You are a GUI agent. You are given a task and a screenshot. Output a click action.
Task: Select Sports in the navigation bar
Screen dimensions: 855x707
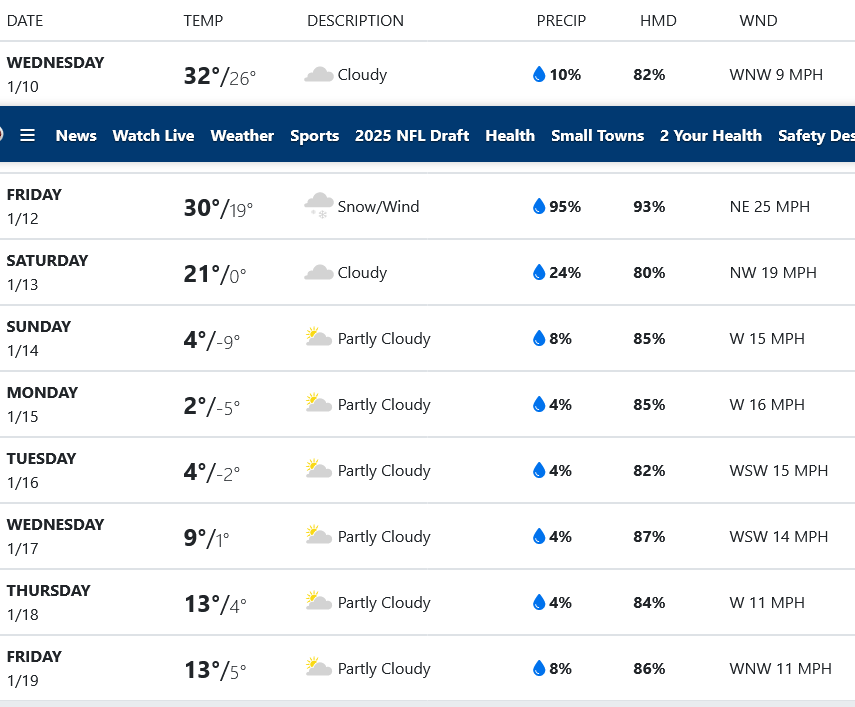(x=314, y=135)
